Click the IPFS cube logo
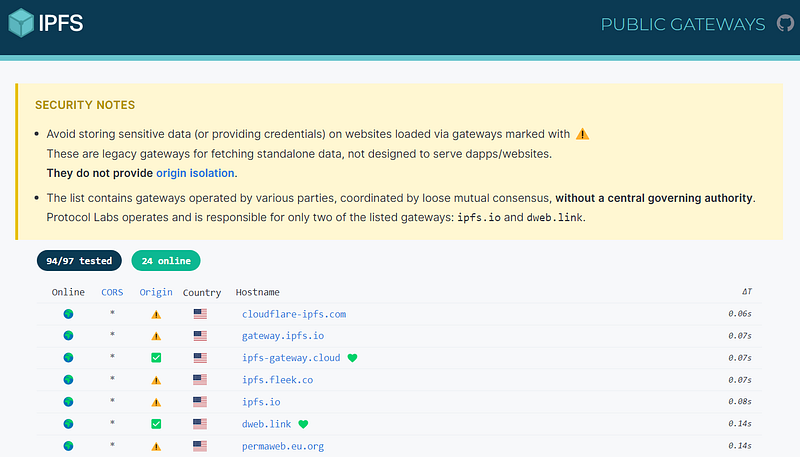800x457 pixels. point(21,23)
